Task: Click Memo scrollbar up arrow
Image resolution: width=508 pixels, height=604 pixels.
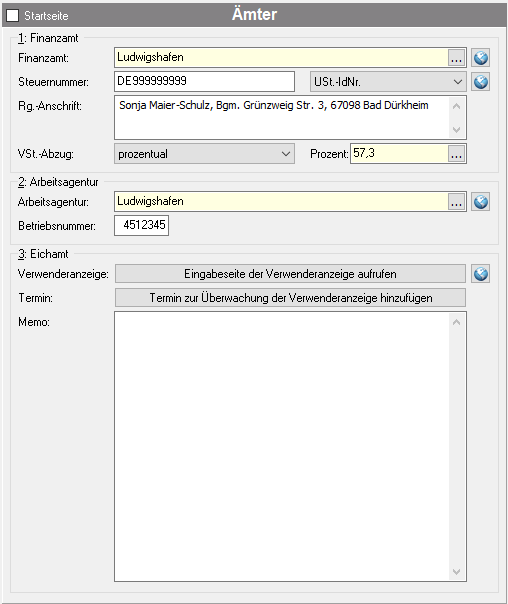Action: click(x=457, y=322)
